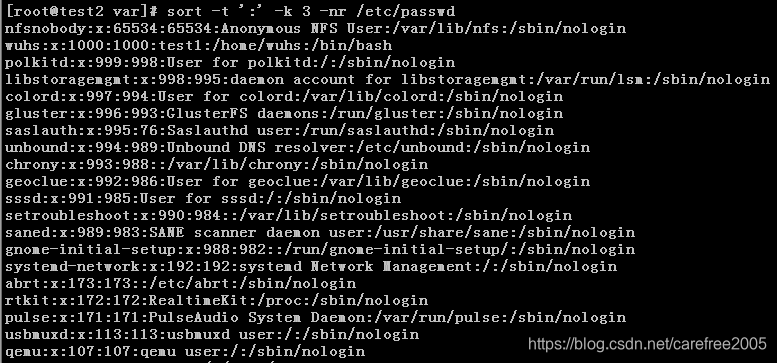The height and width of the screenshot is (363, 777).
Task: Click the gnome-initial-setup entry line
Action: pyautogui.click(x=320, y=250)
